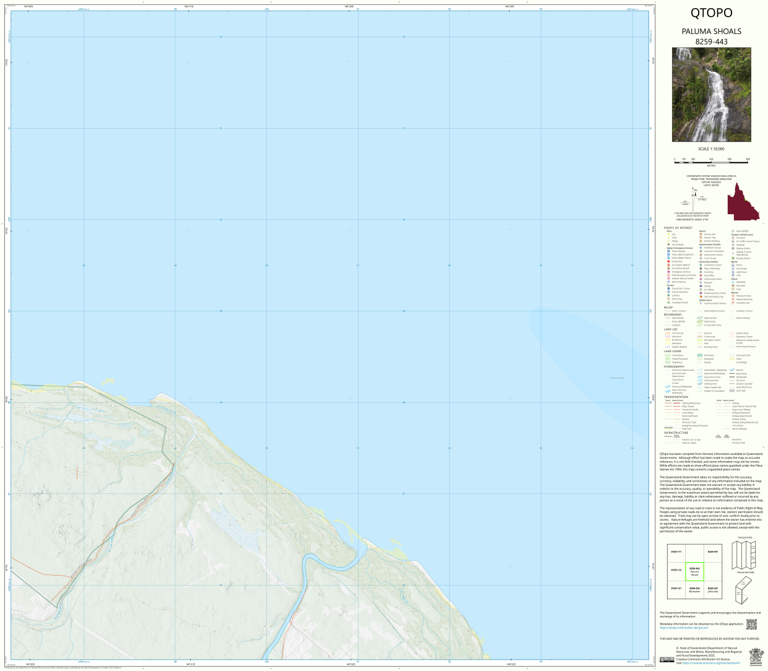Image resolution: width=768 pixels, height=671 pixels.
Task: Click the sheet number 8259-443 under the title
Action: [711, 42]
